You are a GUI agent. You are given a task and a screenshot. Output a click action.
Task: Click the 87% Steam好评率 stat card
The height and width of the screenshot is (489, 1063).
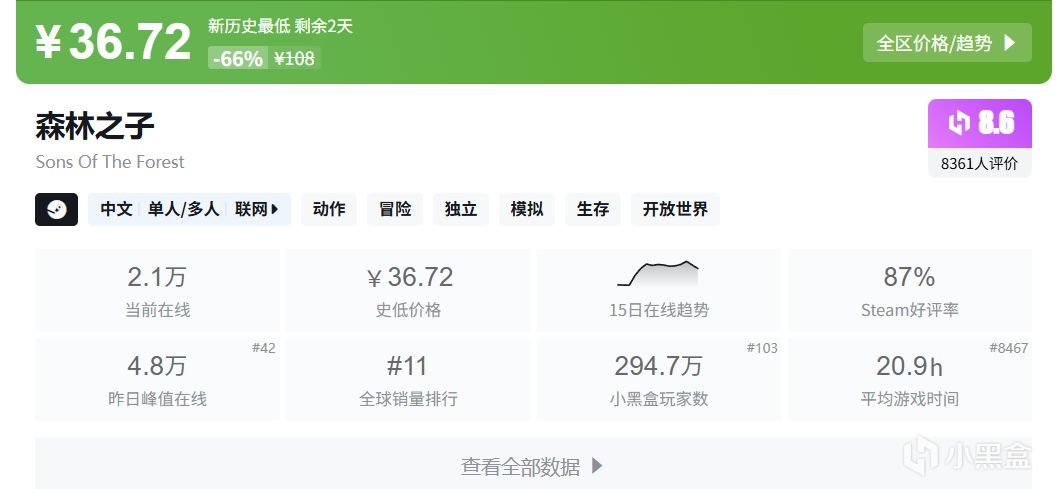(910, 290)
